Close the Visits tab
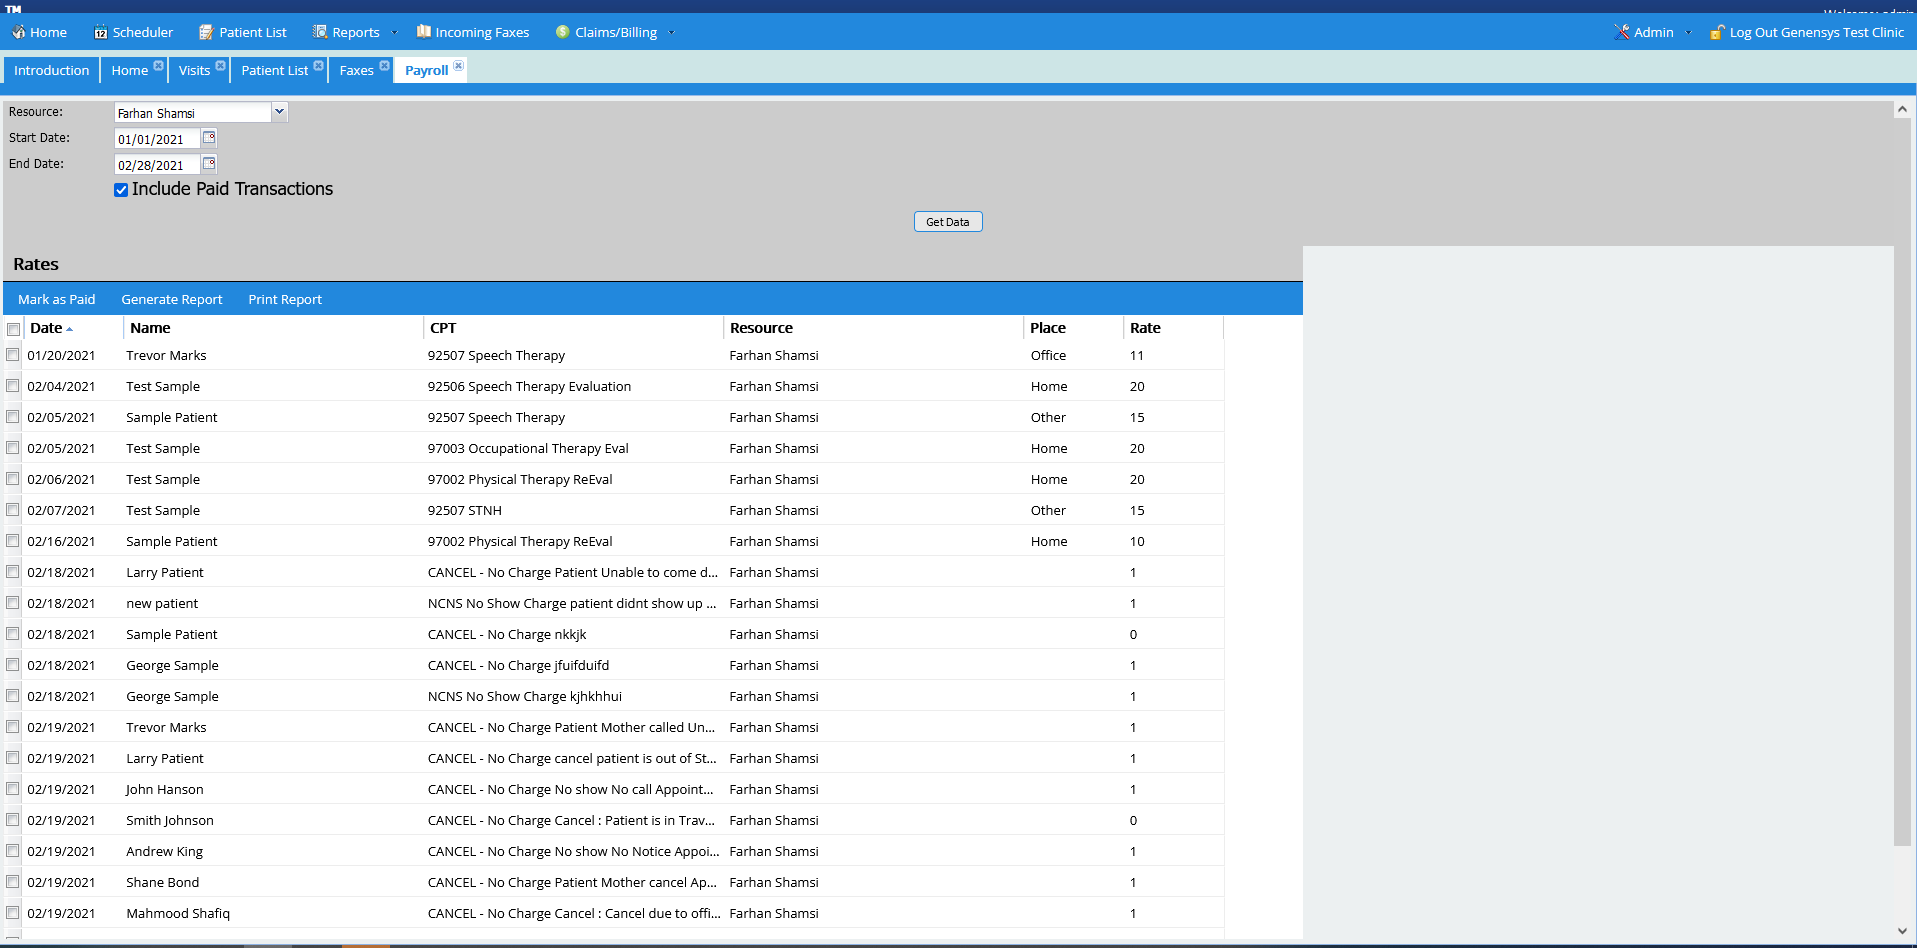The width and height of the screenshot is (1917, 948). pyautogui.click(x=221, y=66)
